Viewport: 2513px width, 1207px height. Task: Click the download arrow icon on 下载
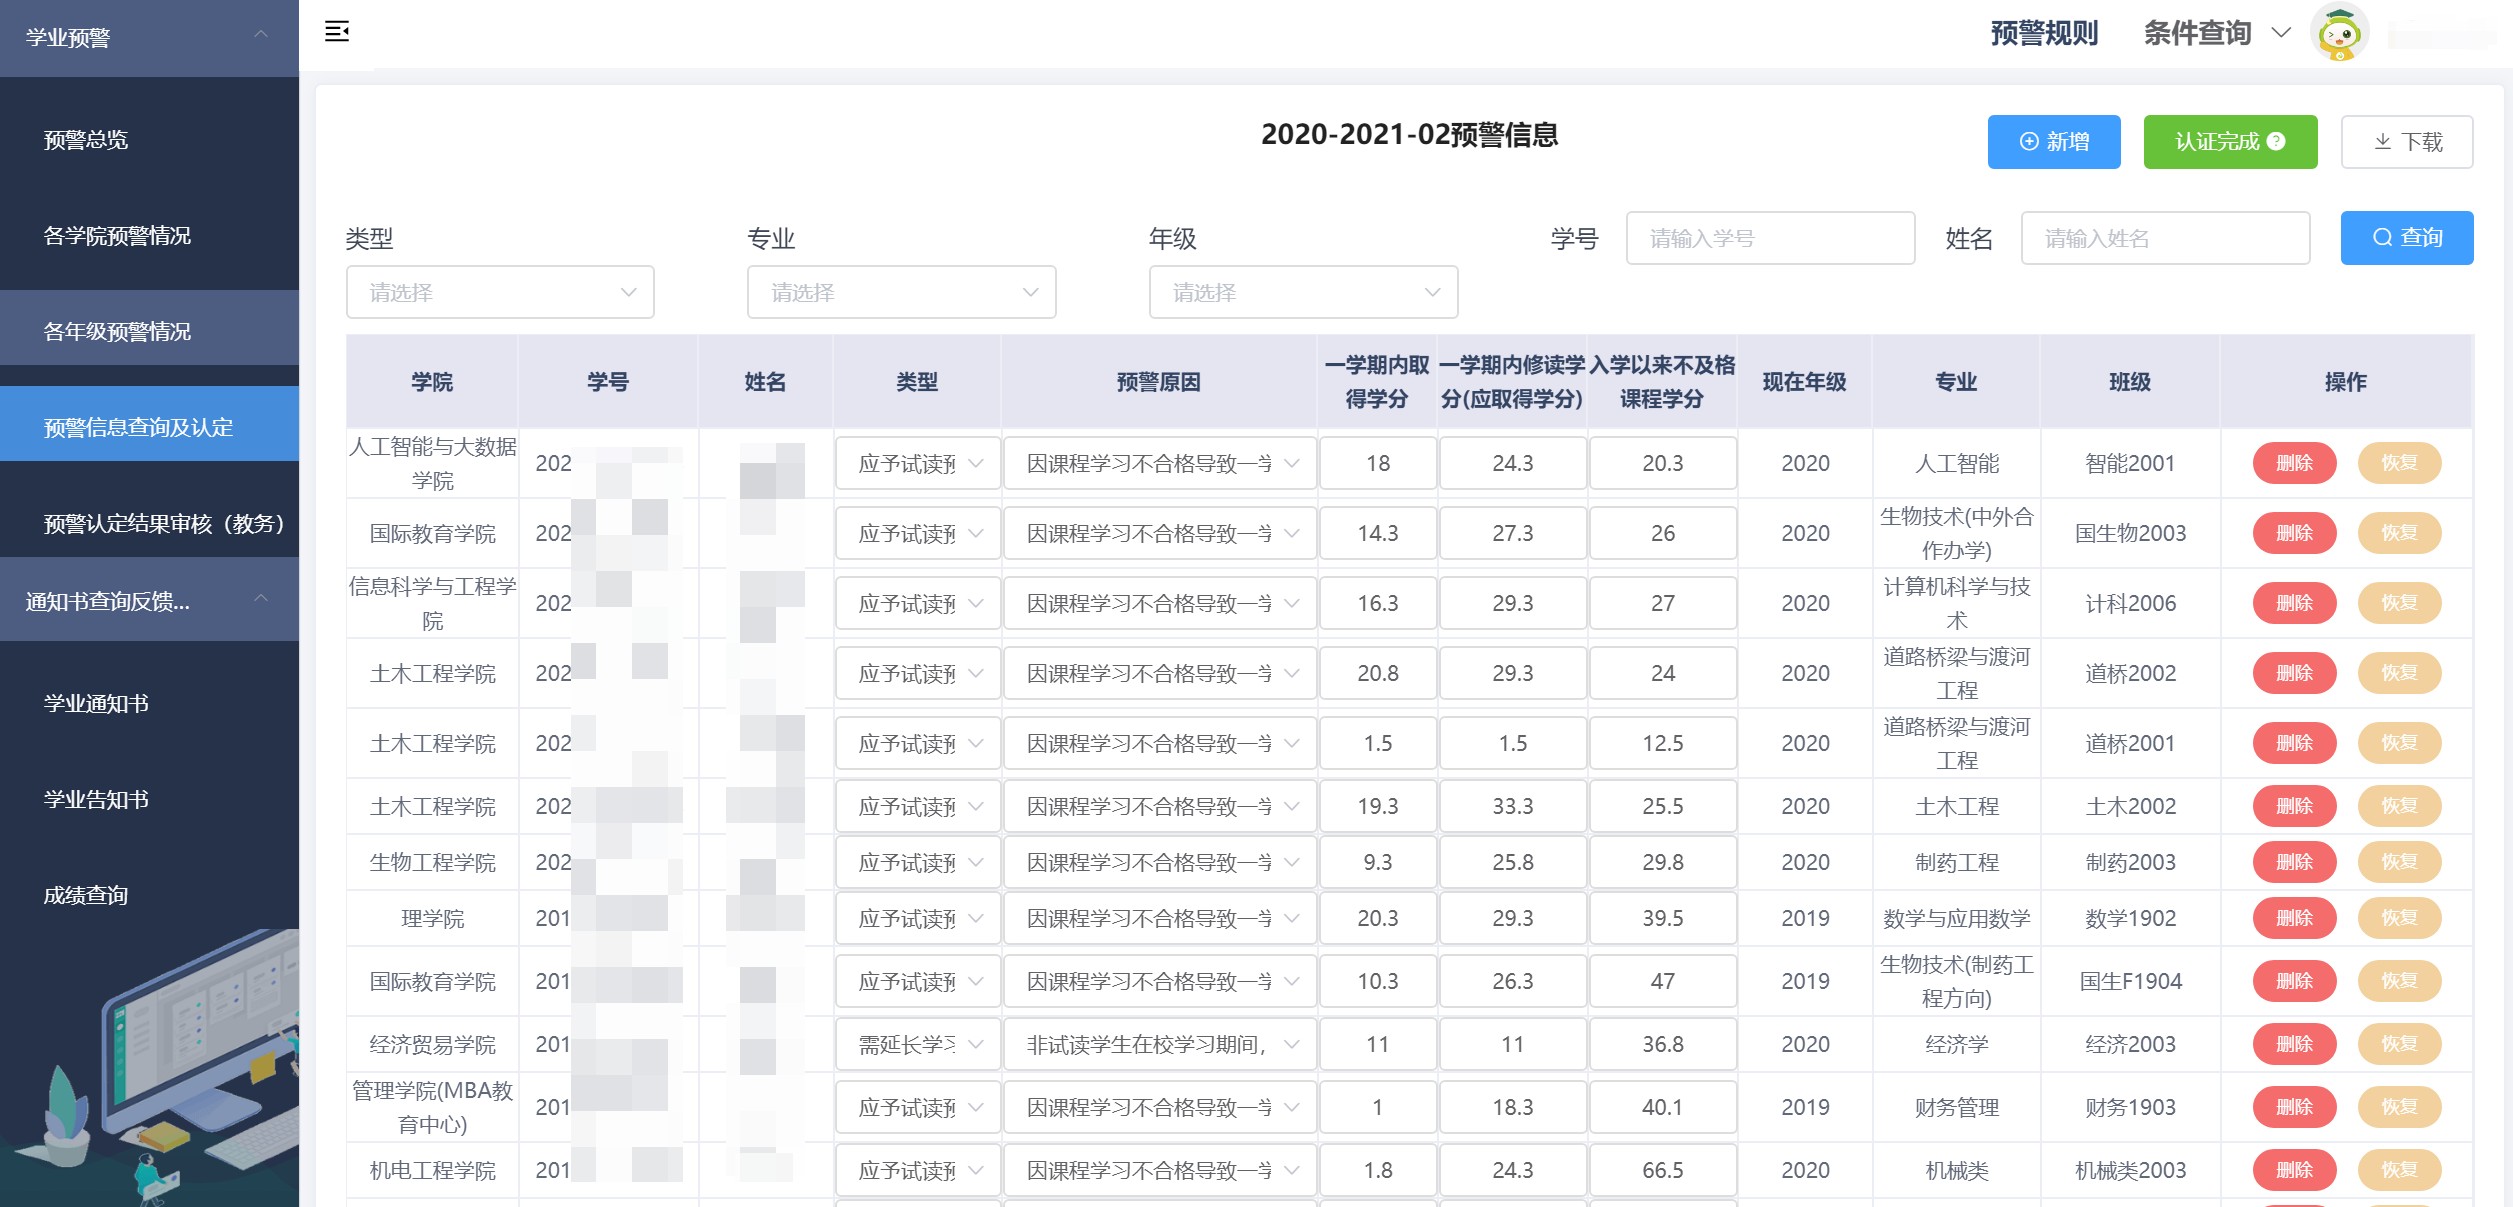point(2383,142)
